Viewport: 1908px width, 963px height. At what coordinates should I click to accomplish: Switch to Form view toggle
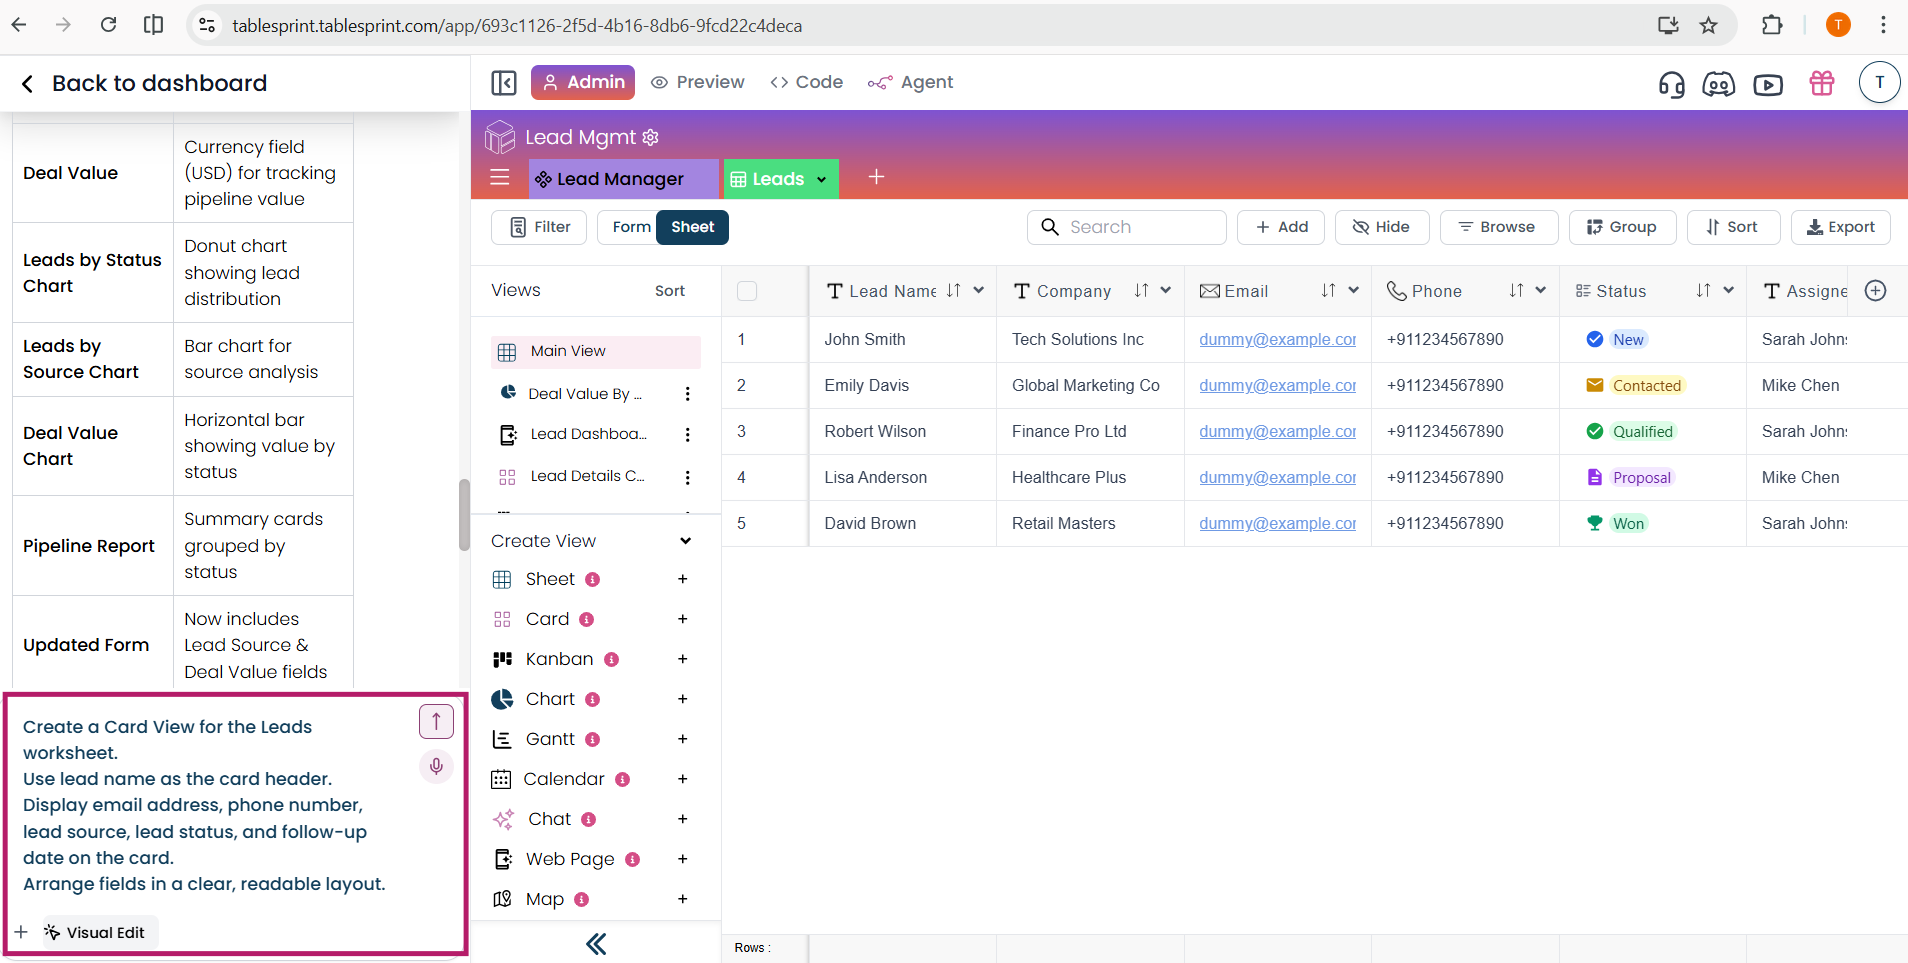[x=630, y=227]
